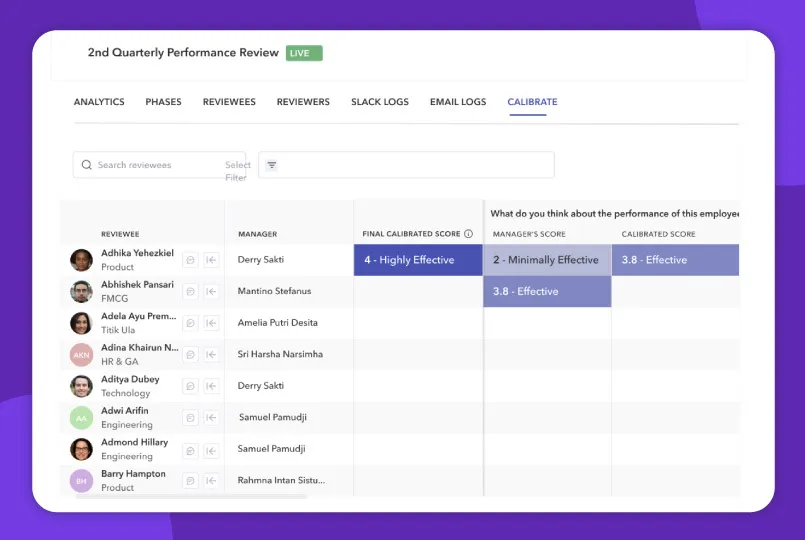Go to the Email Logs tab
Viewport: 805px width, 540px height.
[458, 102]
